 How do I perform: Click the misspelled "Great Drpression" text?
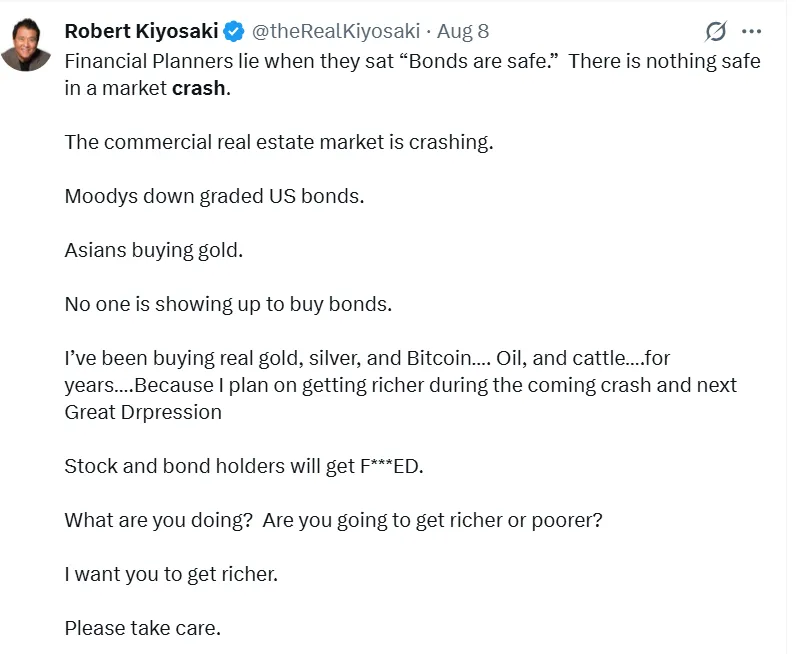coord(143,411)
